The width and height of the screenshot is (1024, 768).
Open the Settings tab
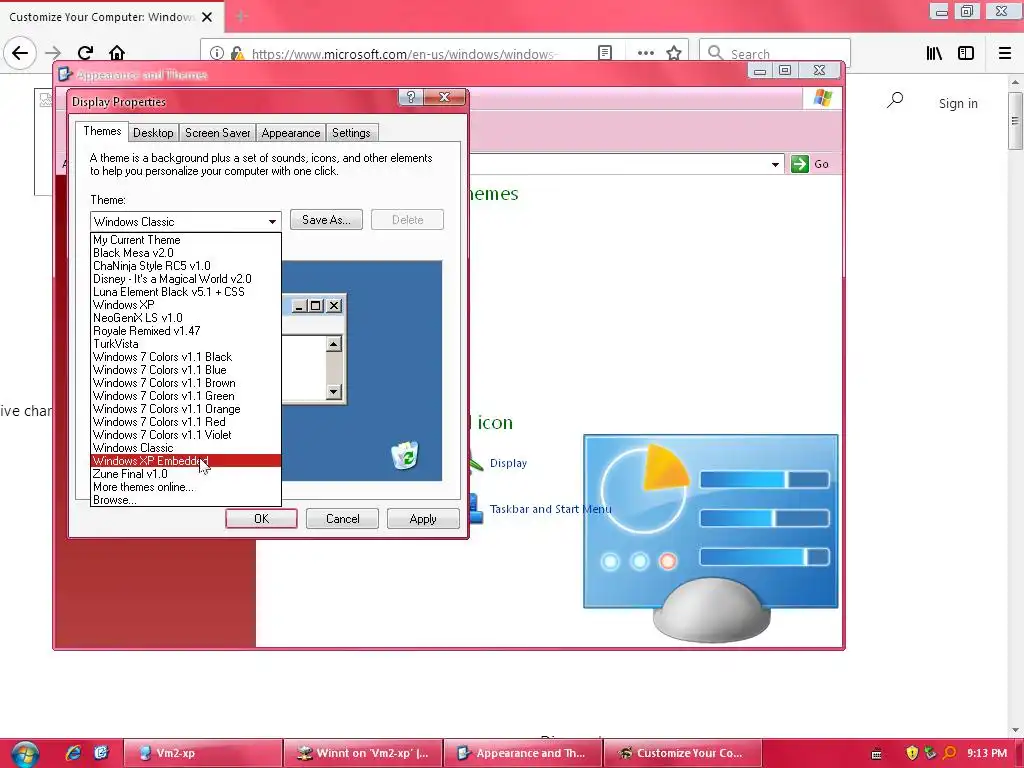point(351,133)
